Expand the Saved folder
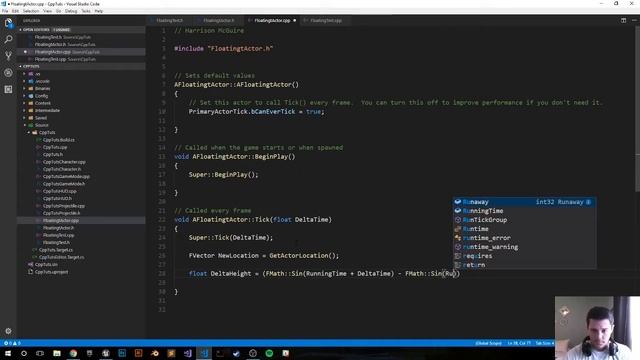The image size is (640, 360). (x=40, y=118)
